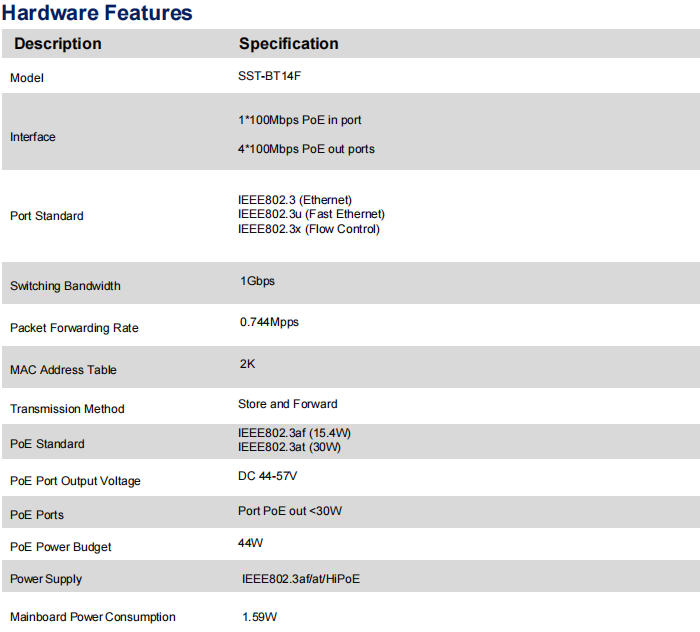700x632 pixels.
Task: Click the Description column header
Action: pos(57,44)
